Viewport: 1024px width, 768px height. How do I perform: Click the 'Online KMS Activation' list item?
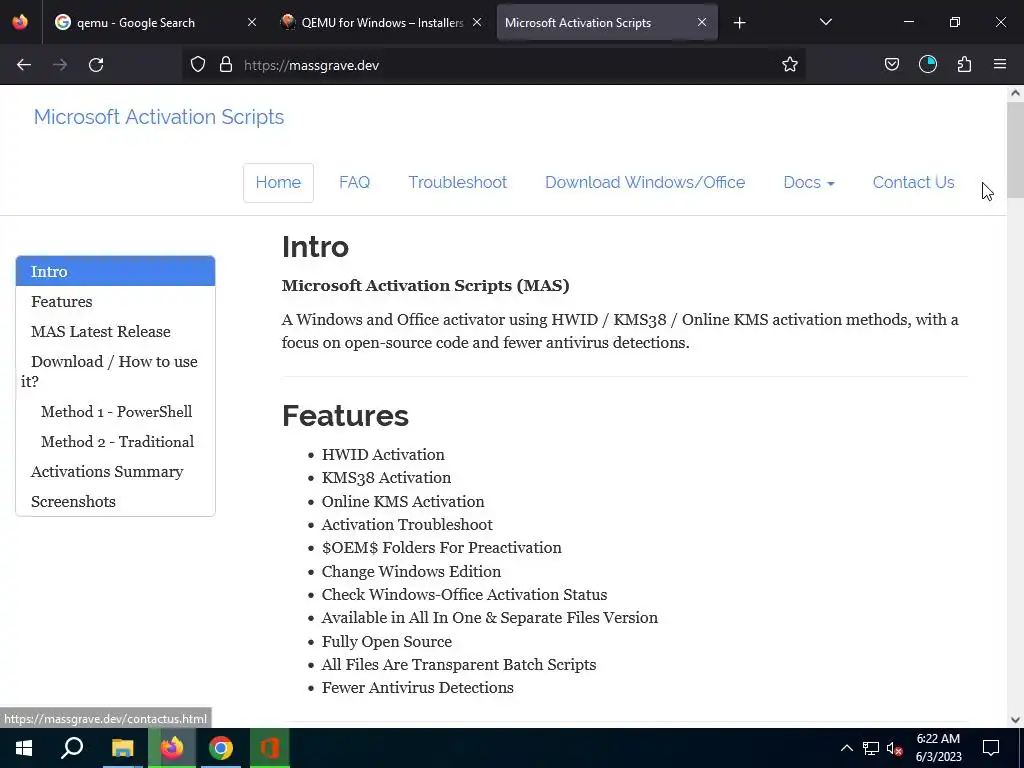403,502
